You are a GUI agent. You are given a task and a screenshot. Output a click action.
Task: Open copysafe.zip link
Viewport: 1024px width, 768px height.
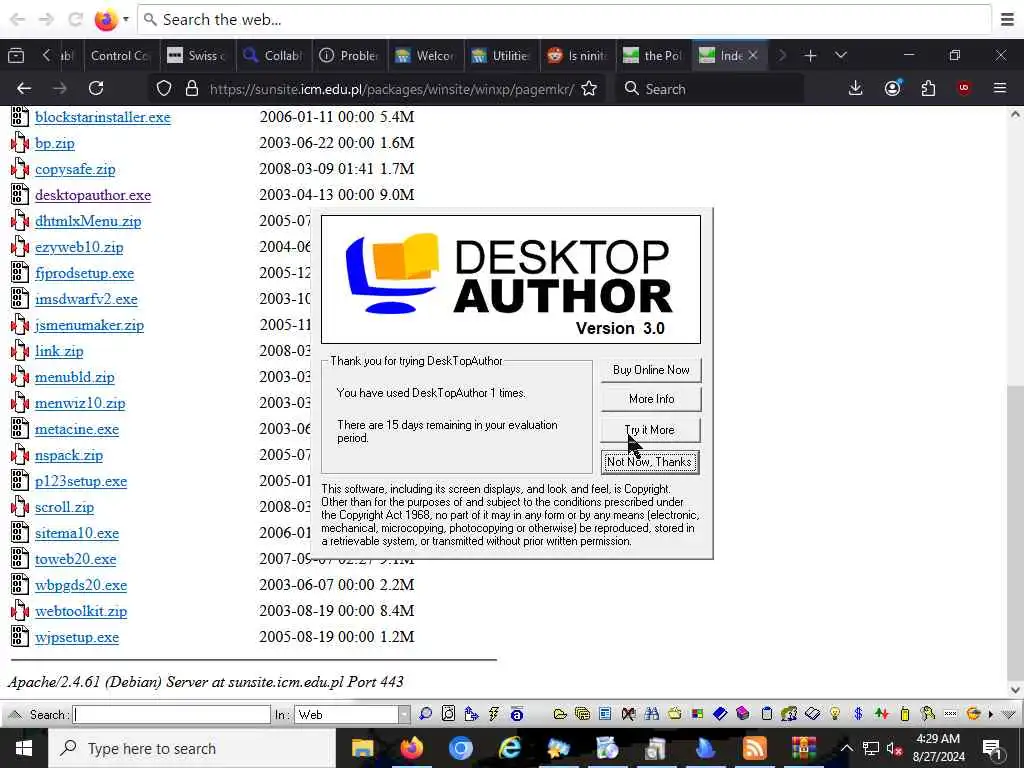(x=75, y=169)
